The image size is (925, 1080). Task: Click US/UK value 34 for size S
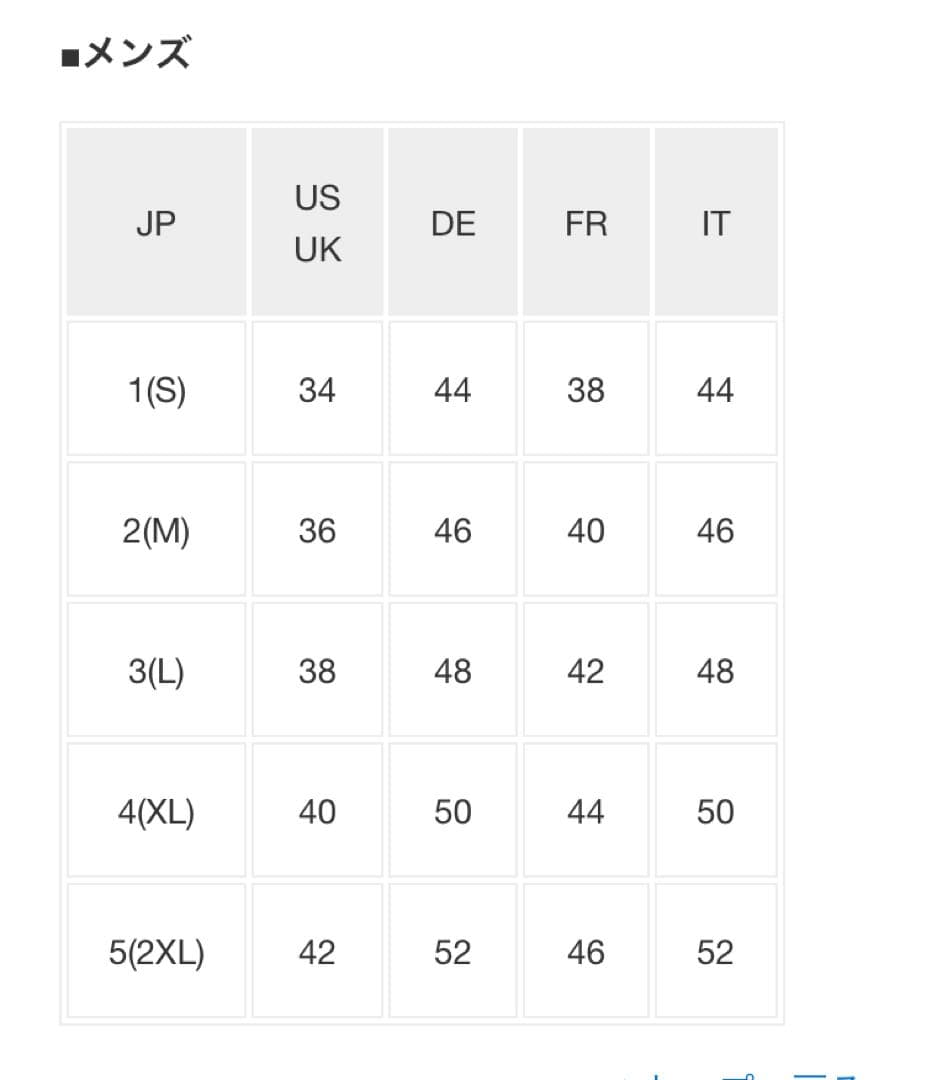click(x=317, y=389)
